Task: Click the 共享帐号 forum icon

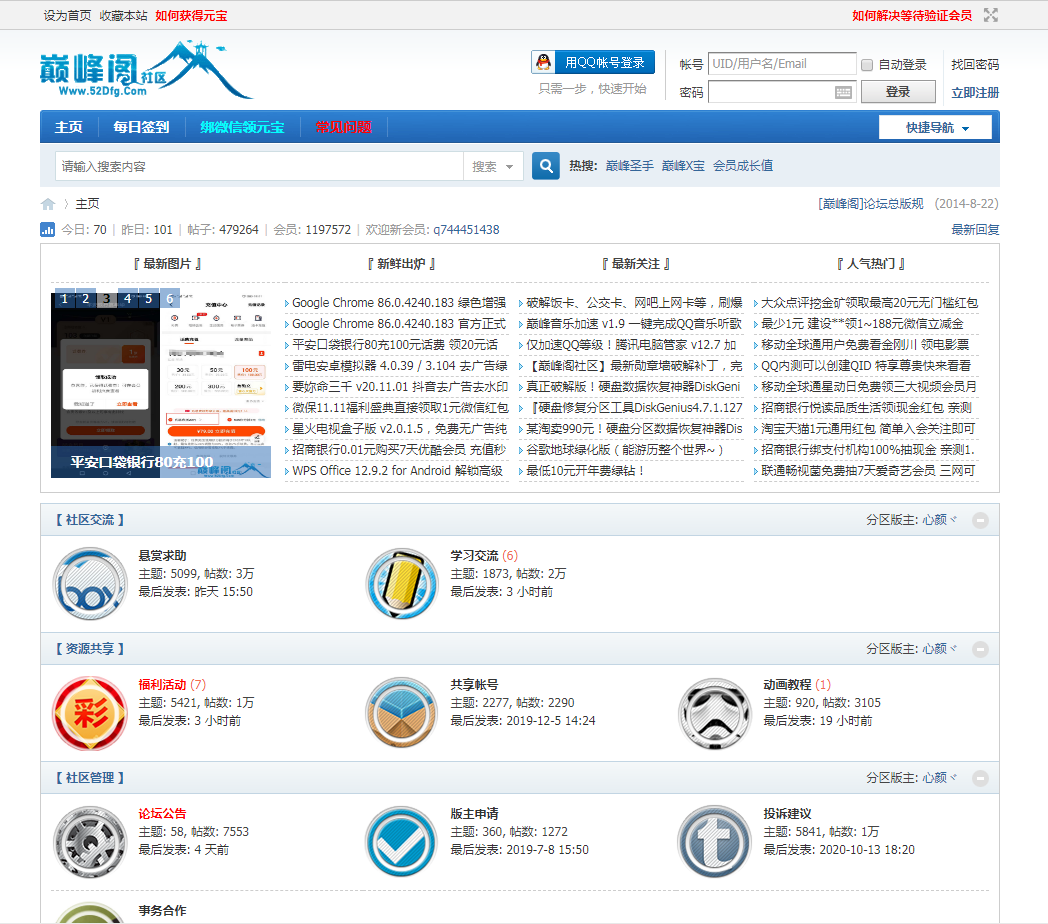Action: tap(402, 713)
